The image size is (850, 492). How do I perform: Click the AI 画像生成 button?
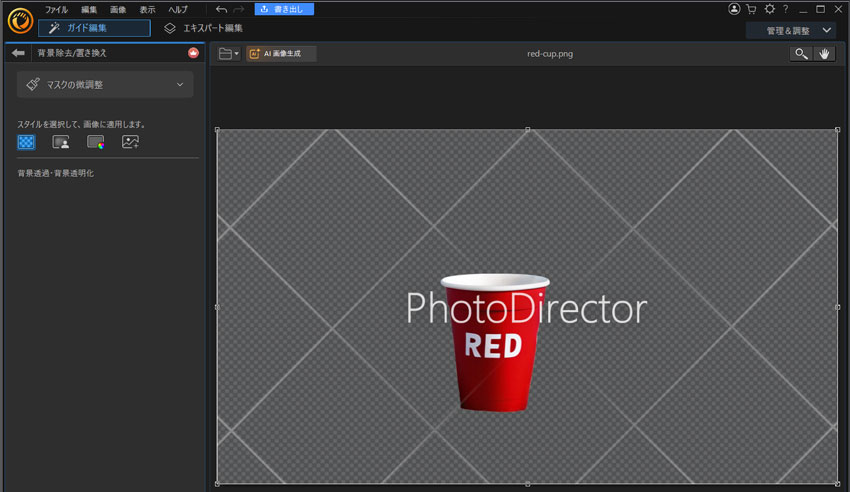click(x=281, y=54)
